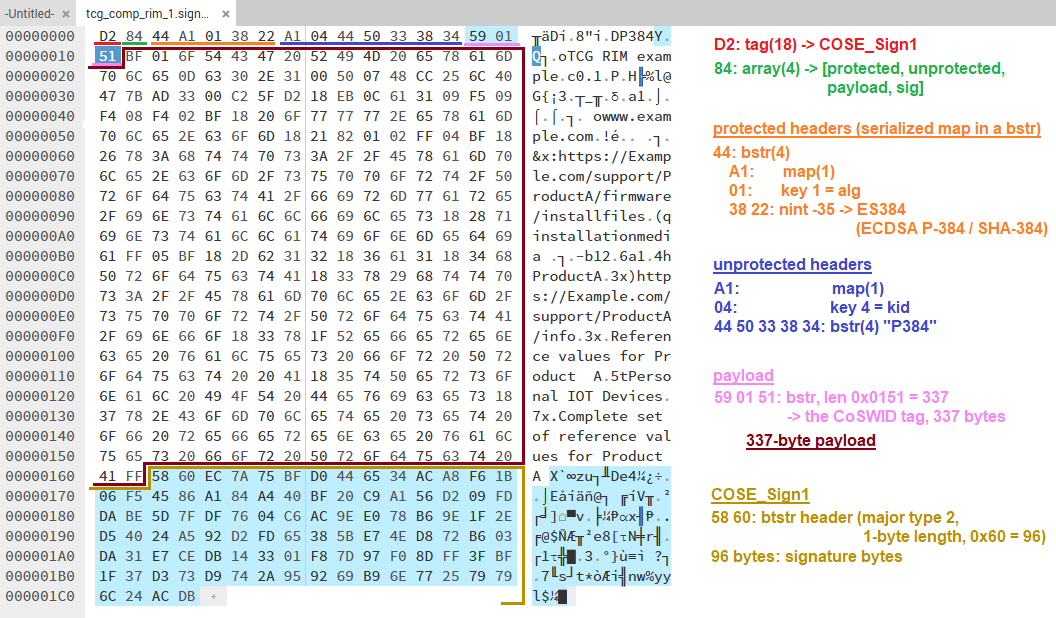Click byte 59 in row 00000000
The image size is (1056, 618).
point(477,36)
